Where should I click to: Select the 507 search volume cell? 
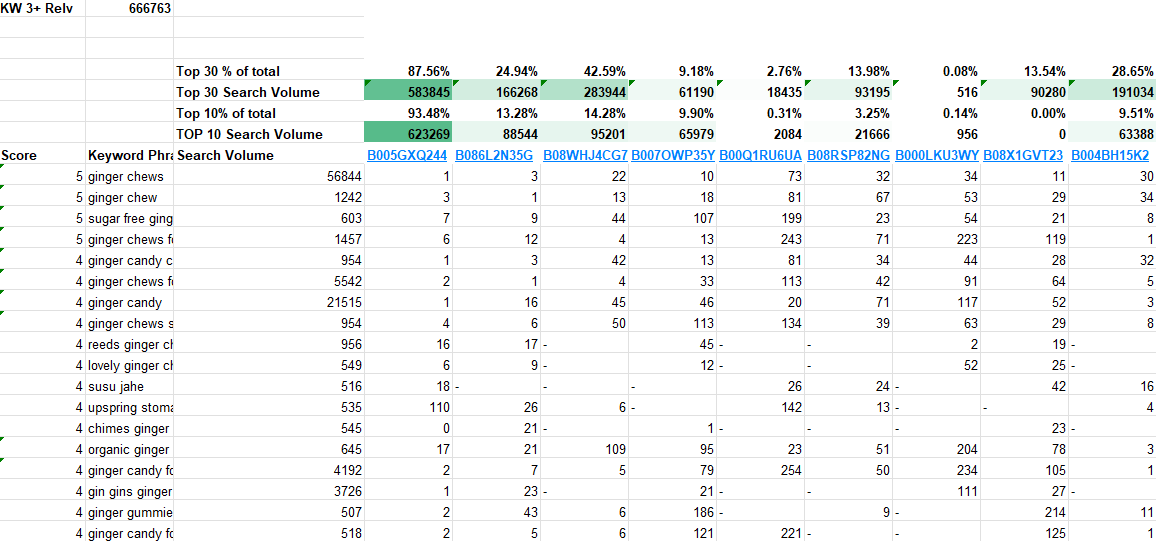coord(269,513)
